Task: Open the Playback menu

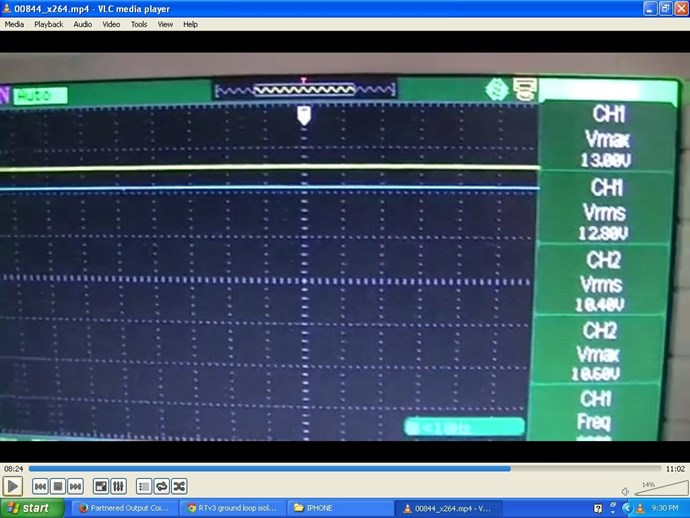Action: (49, 24)
